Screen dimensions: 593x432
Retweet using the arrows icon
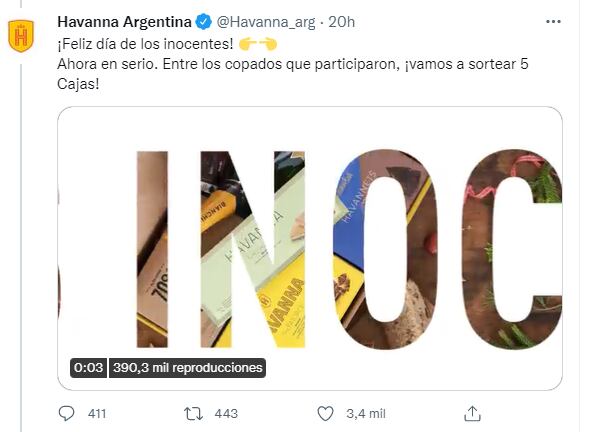coord(193,413)
